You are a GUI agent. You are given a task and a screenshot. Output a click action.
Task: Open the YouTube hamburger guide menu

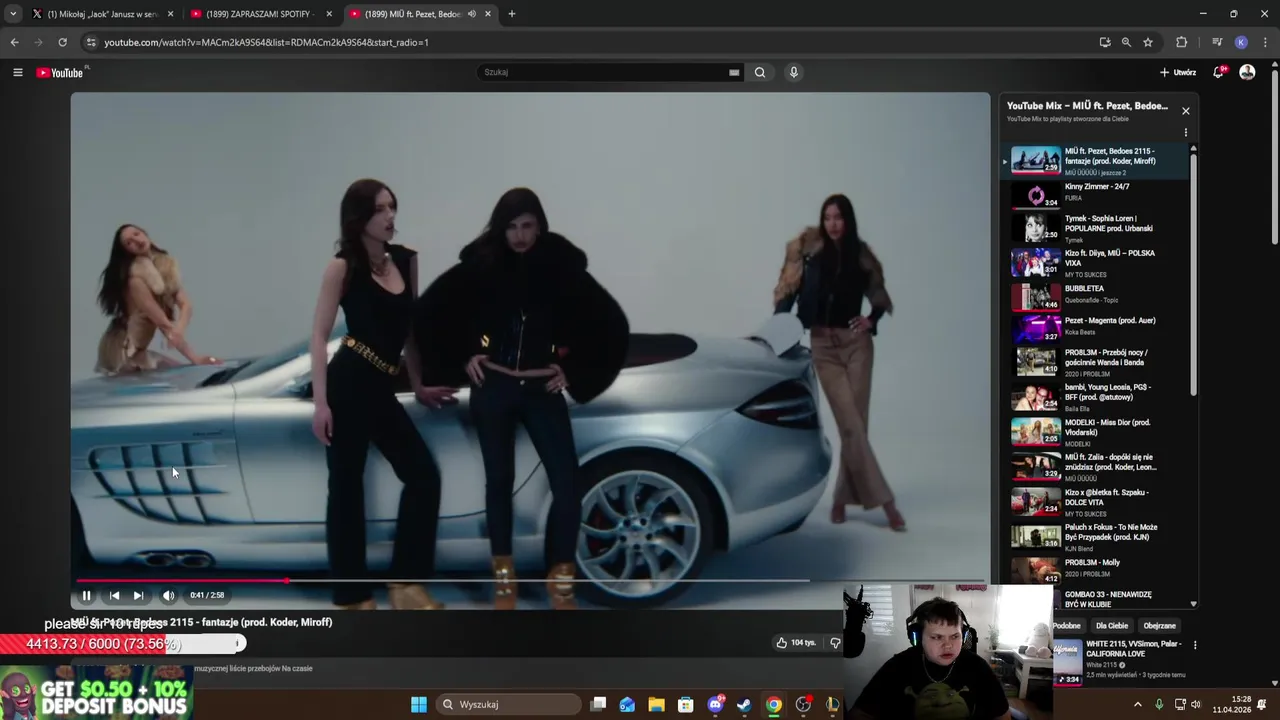[x=17, y=72]
